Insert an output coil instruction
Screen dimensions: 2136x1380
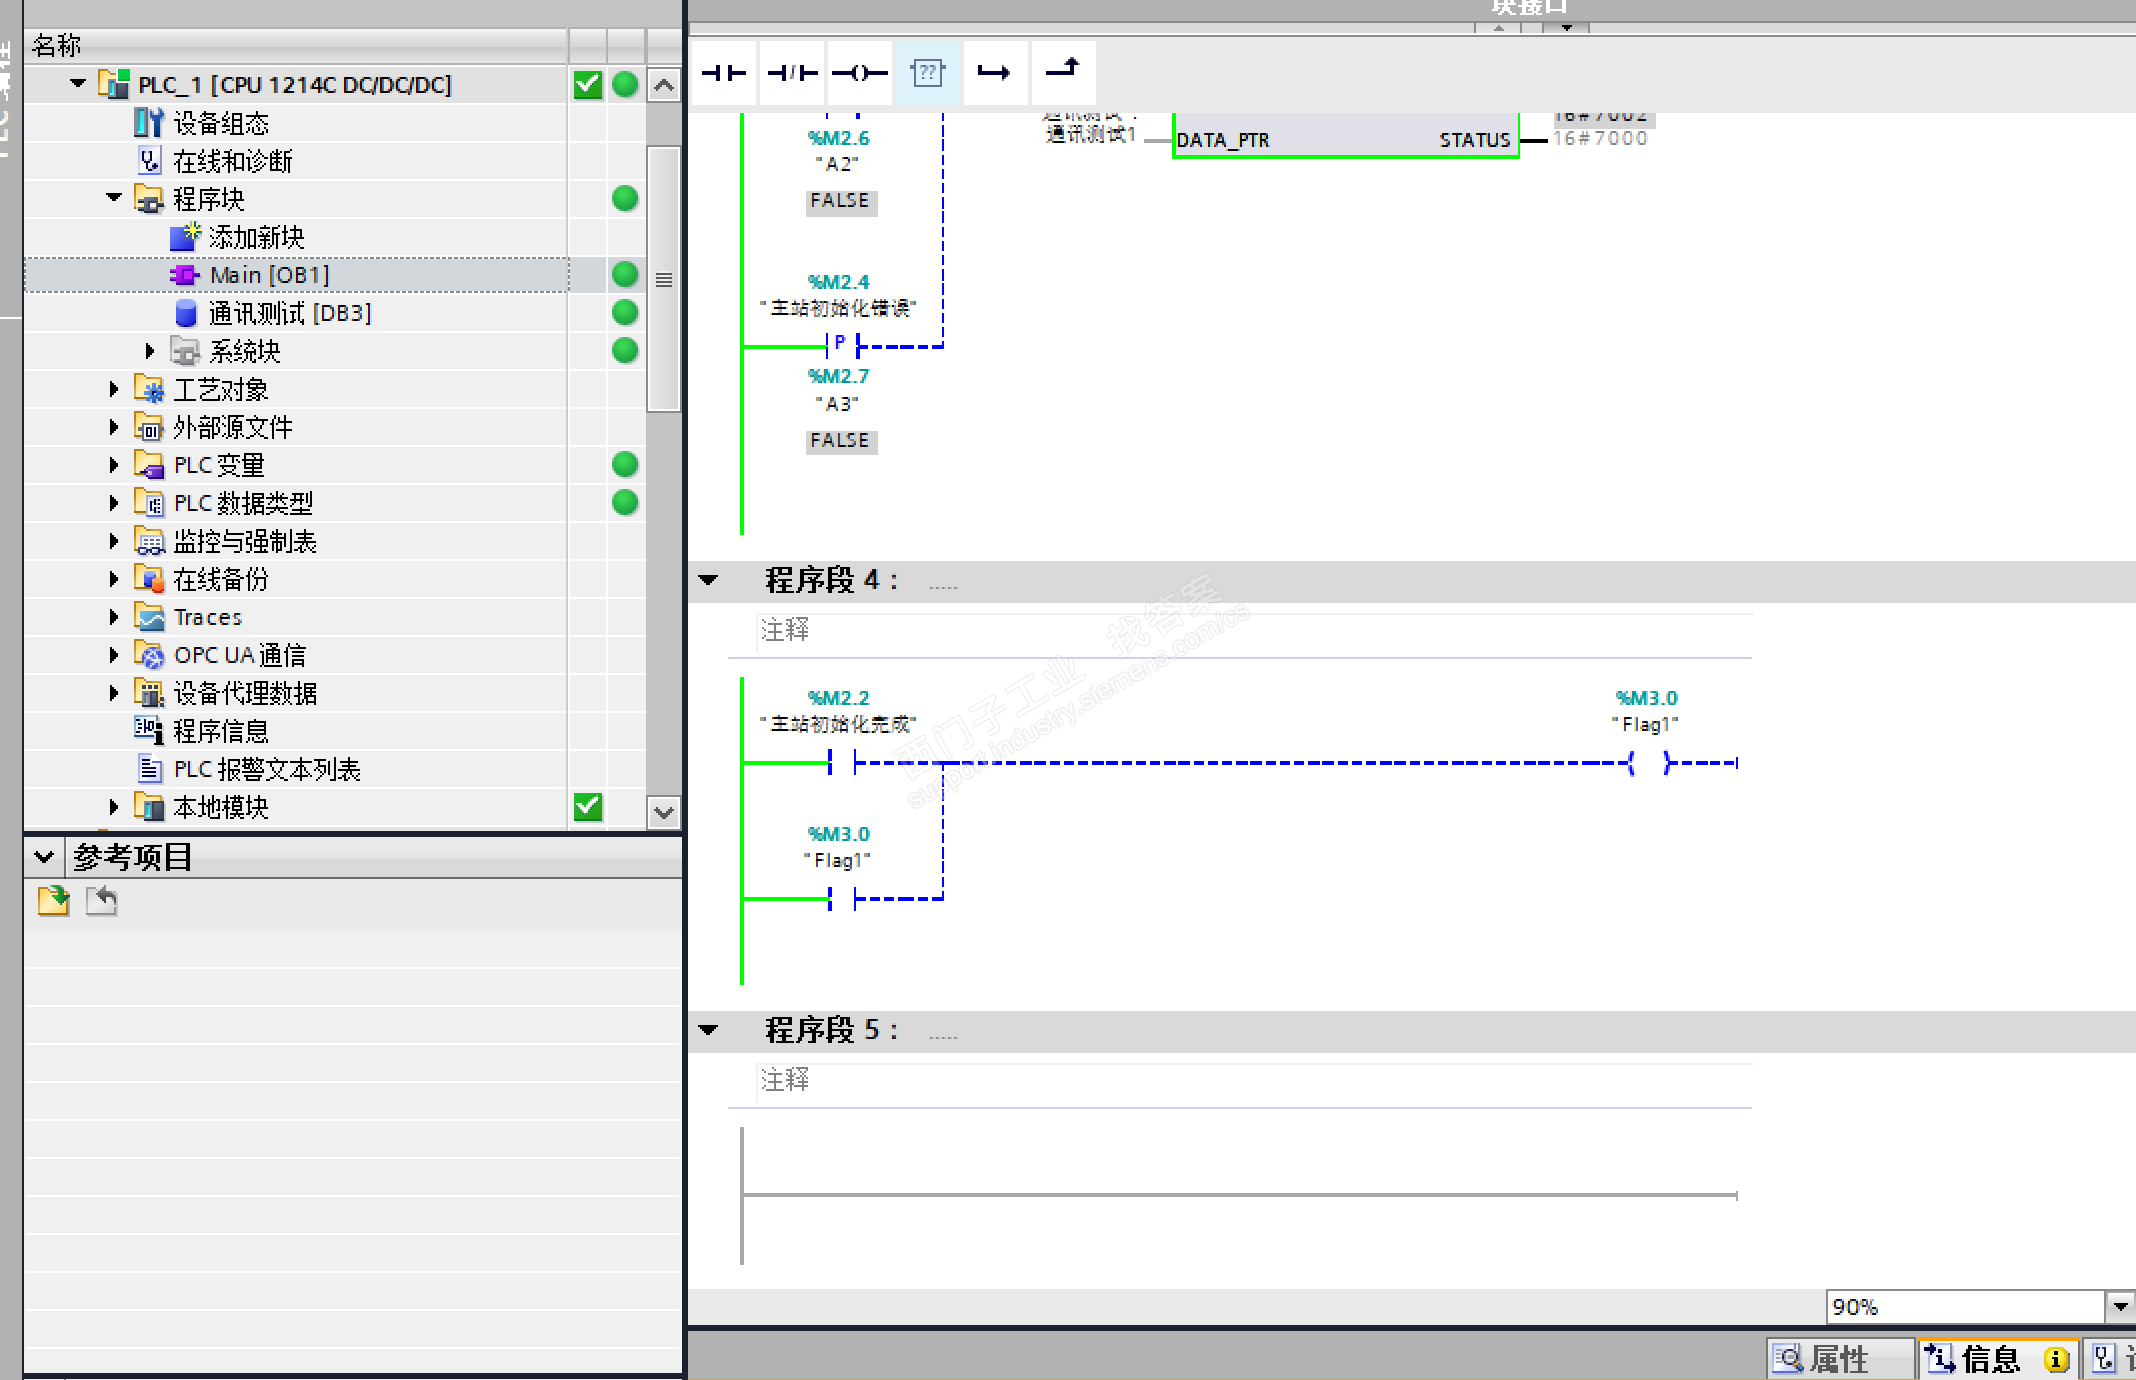(859, 73)
